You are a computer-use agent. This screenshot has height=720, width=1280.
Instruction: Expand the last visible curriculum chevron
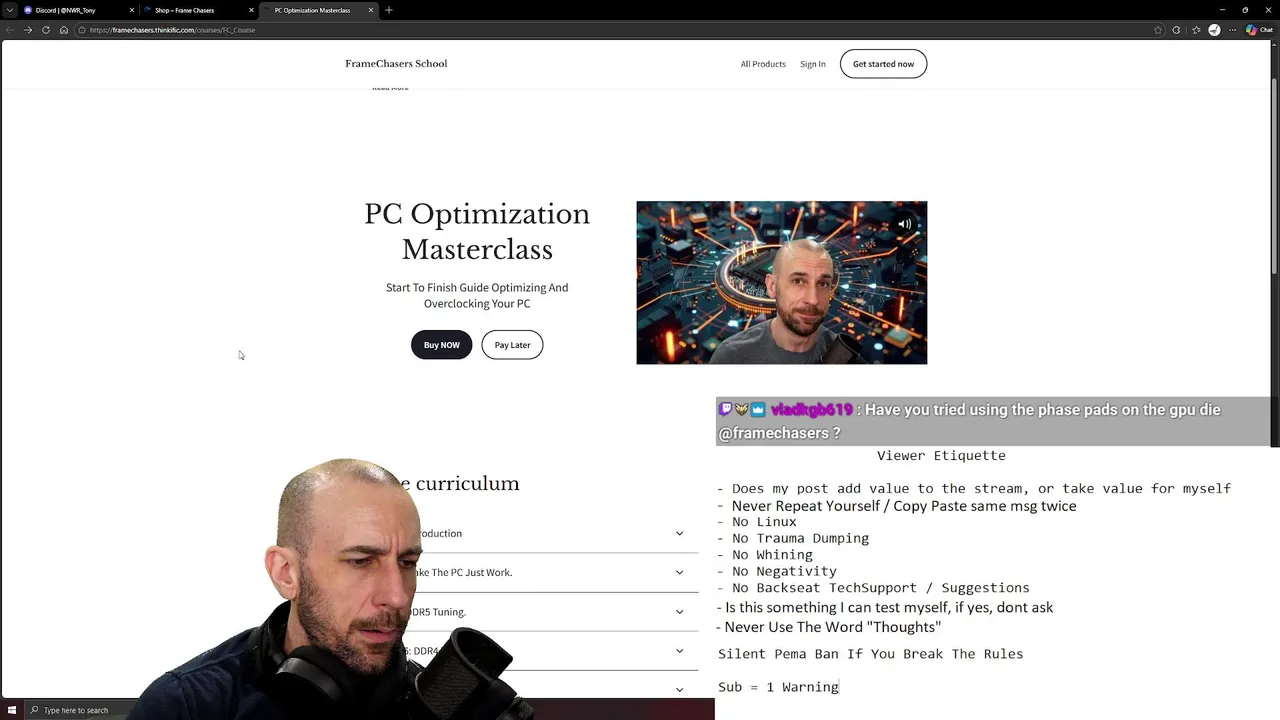(679, 689)
